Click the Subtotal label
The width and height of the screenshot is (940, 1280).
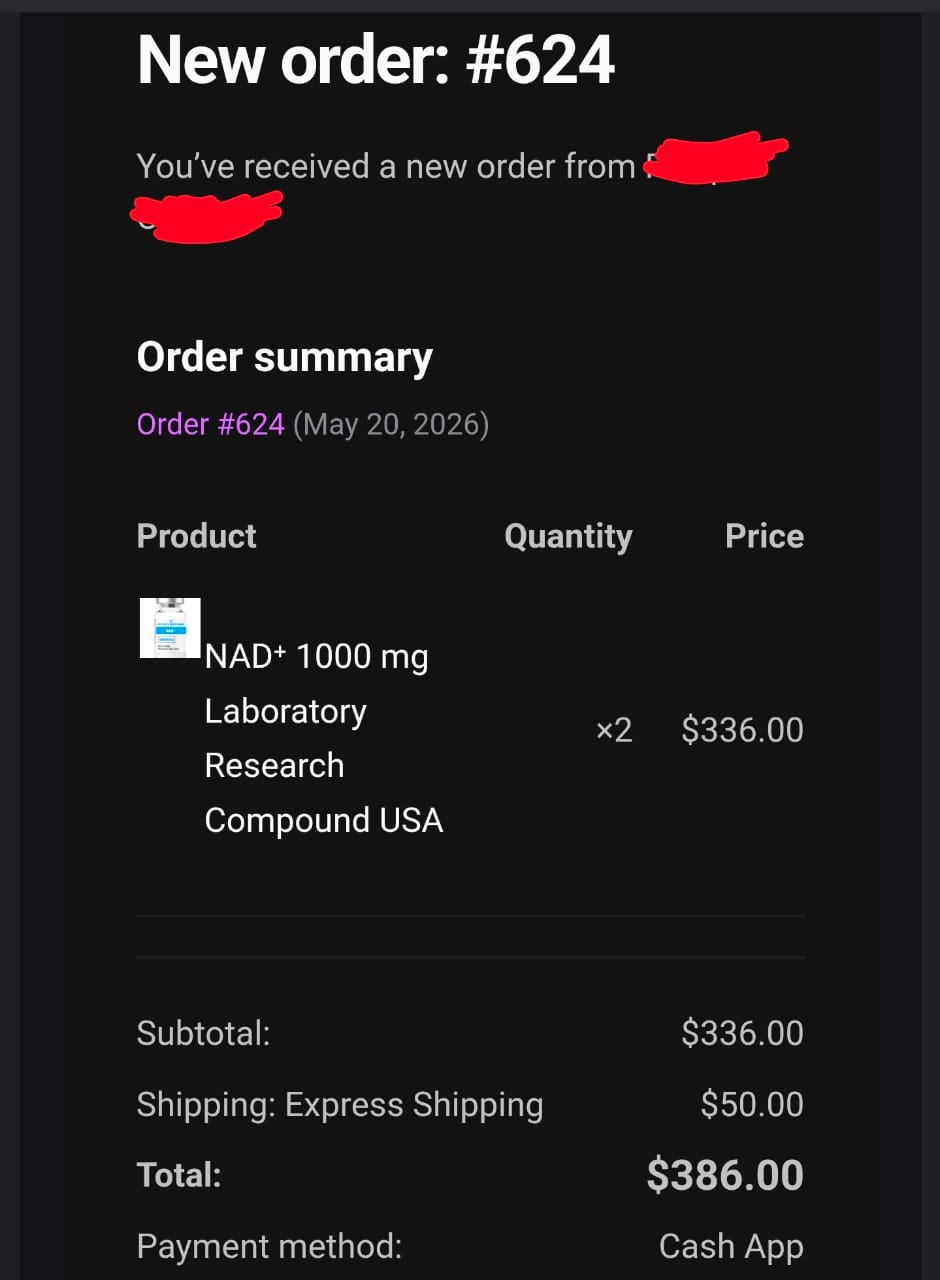tap(203, 1033)
